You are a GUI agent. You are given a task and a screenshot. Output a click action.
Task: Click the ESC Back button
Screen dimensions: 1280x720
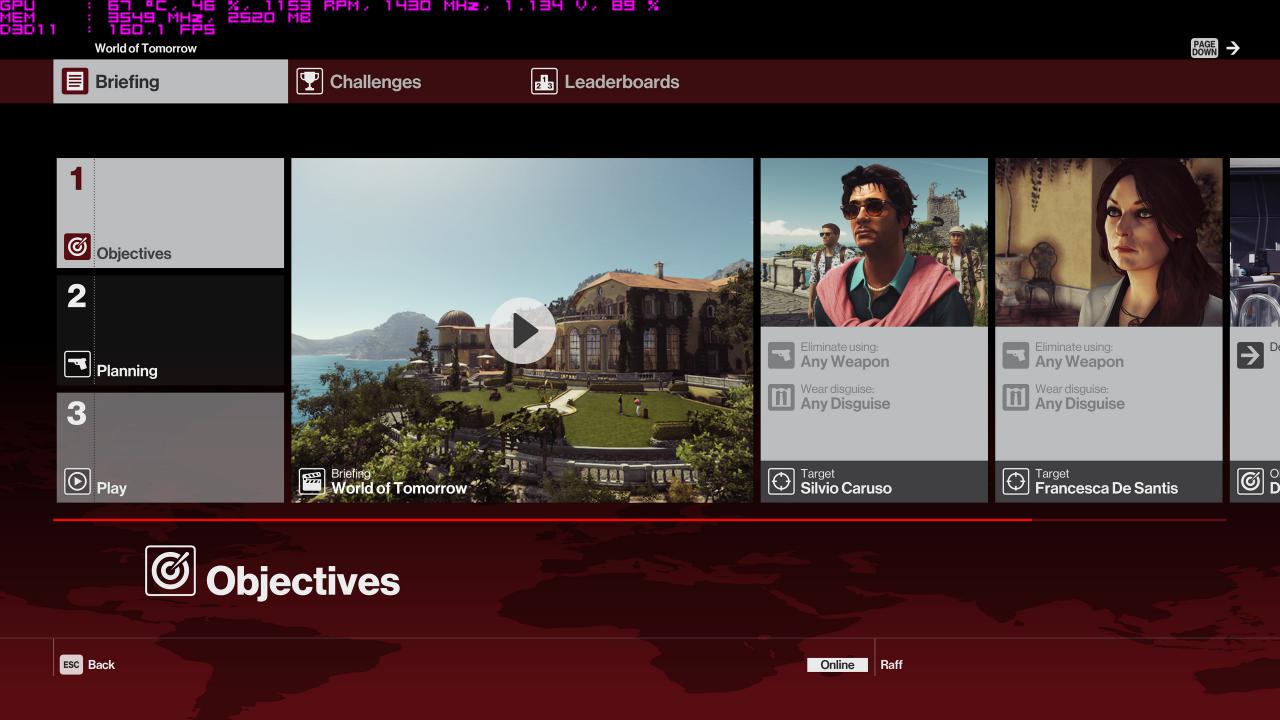click(x=88, y=664)
